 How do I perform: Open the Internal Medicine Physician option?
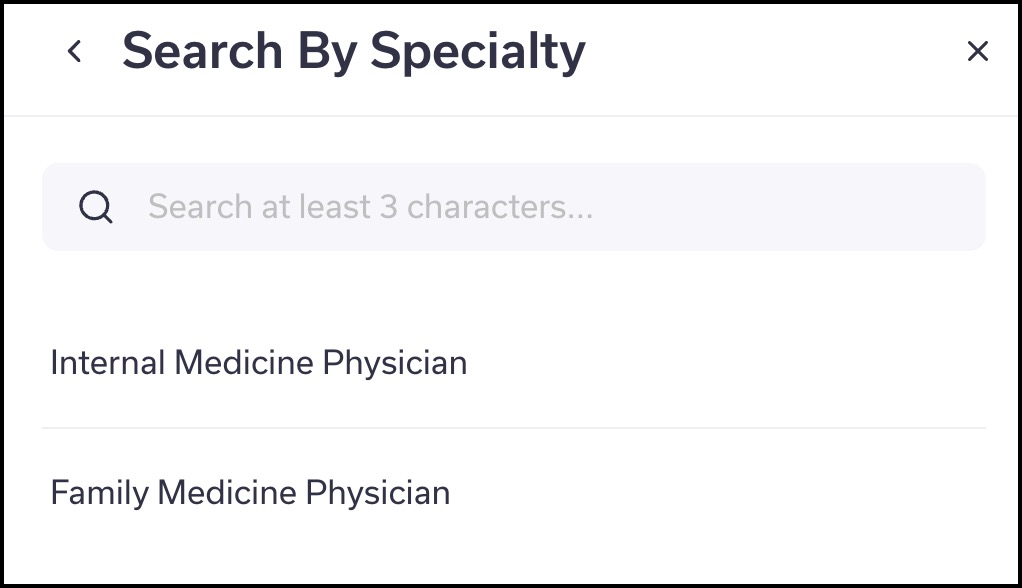click(514, 362)
